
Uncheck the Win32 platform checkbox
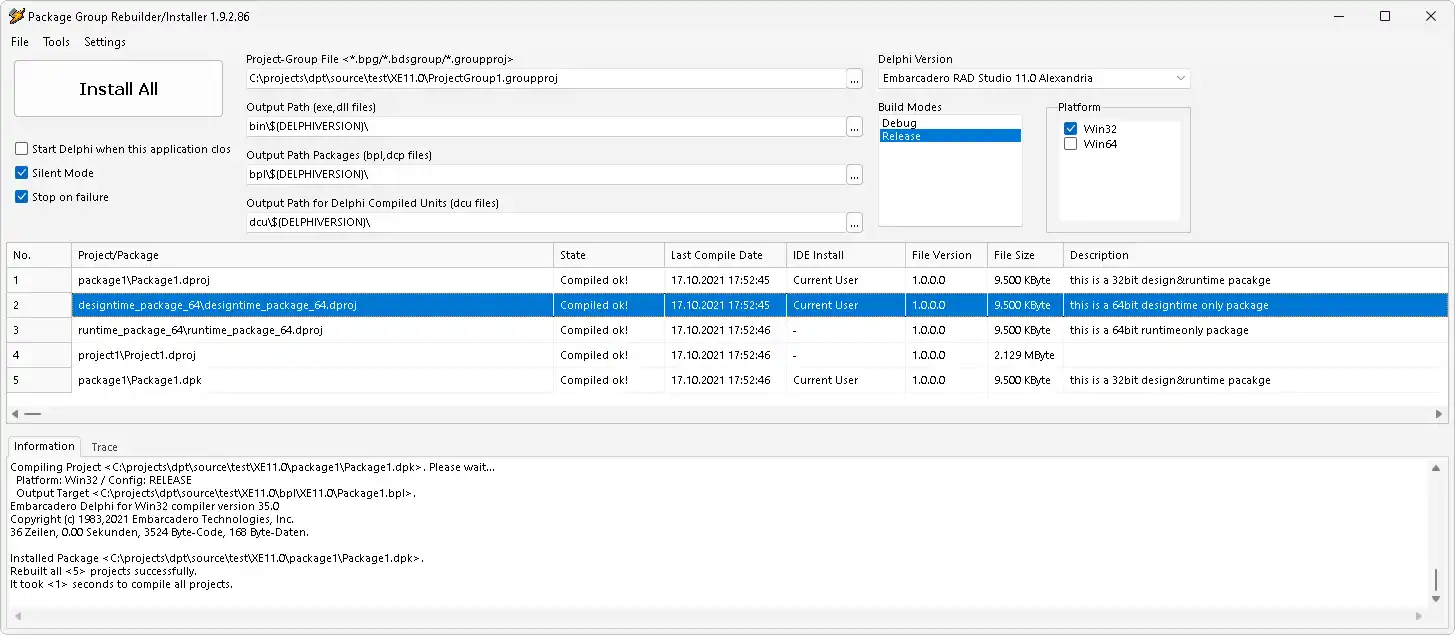1071,129
